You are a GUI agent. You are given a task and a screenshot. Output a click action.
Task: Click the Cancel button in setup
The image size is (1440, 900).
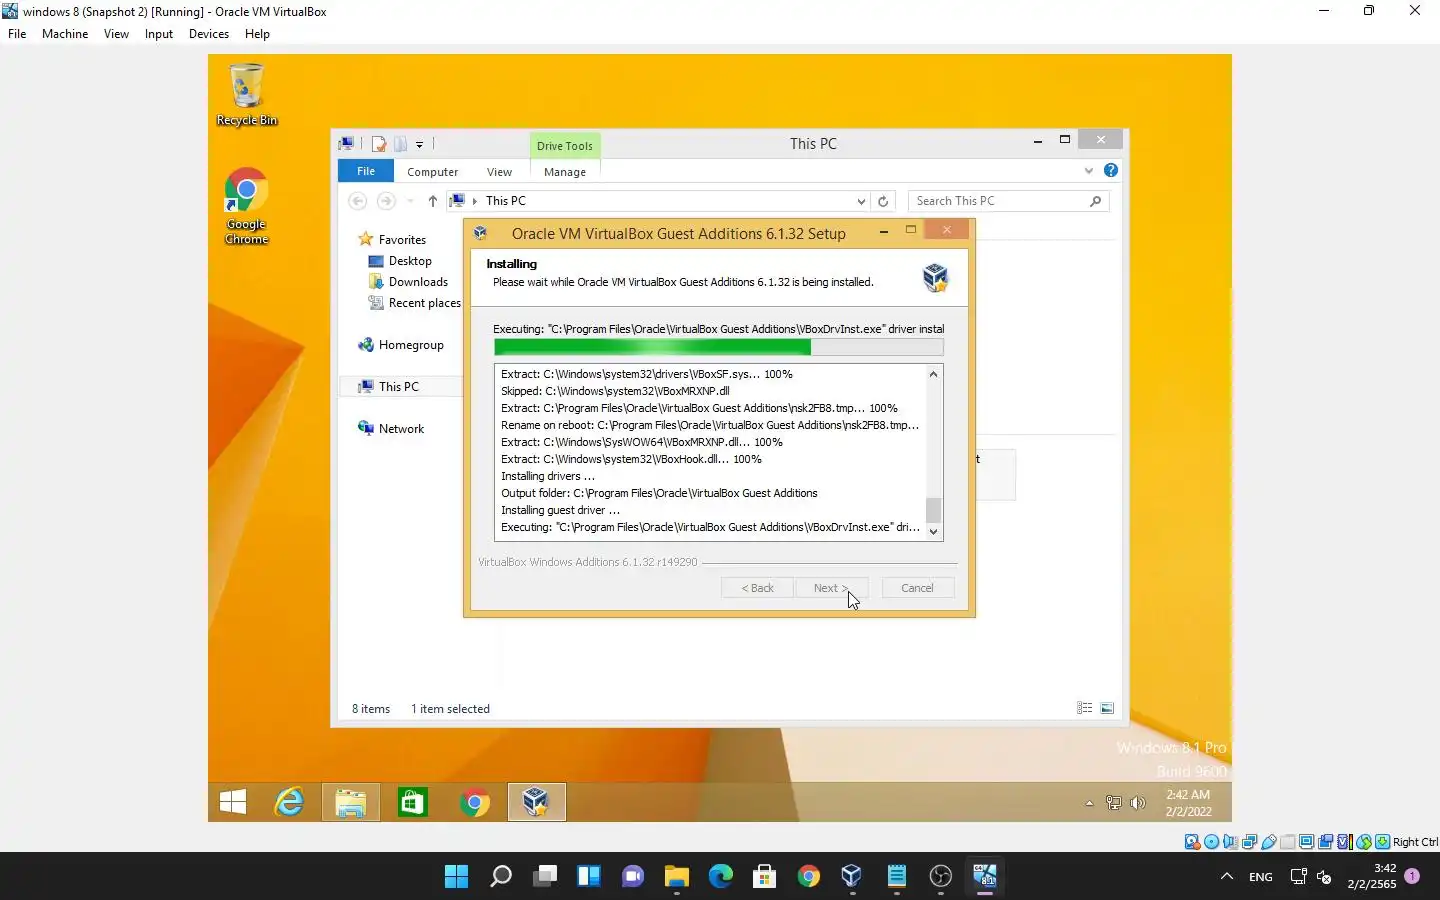click(x=918, y=588)
